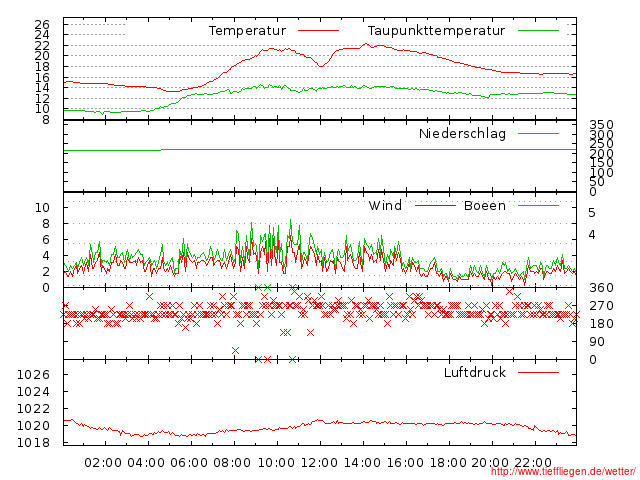This screenshot has width=640, height=480.
Task: Click the 8 wind speed axis value
Action: tap(46, 224)
